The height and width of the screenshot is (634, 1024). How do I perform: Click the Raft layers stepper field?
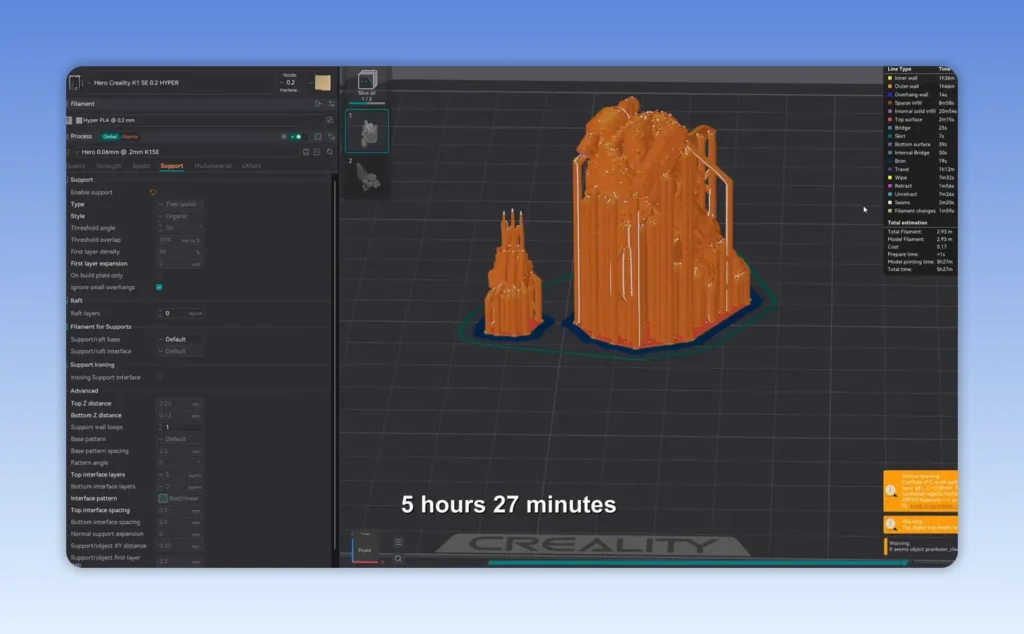click(180, 313)
